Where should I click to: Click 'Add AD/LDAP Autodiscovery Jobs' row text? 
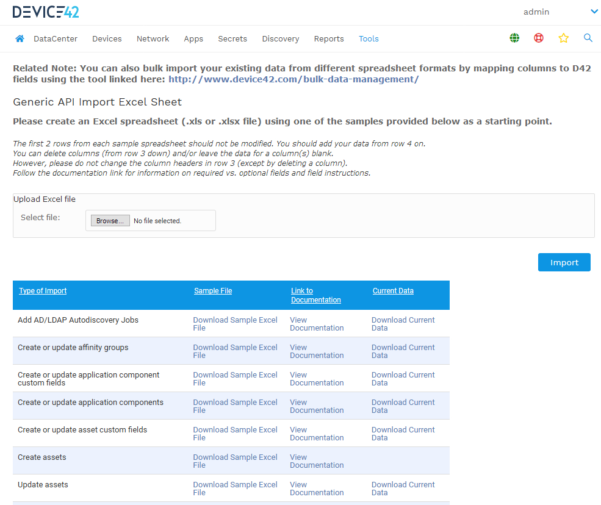click(x=78, y=320)
